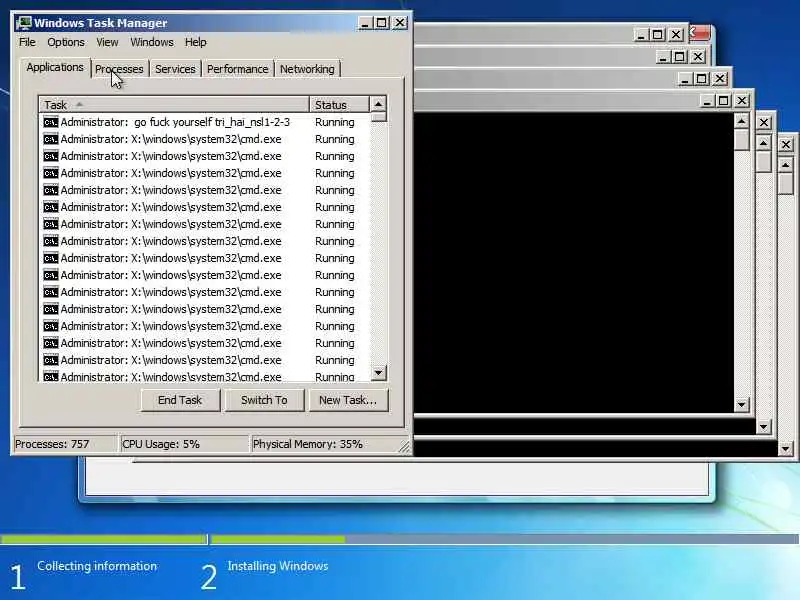Open the Windows menu

coord(152,42)
